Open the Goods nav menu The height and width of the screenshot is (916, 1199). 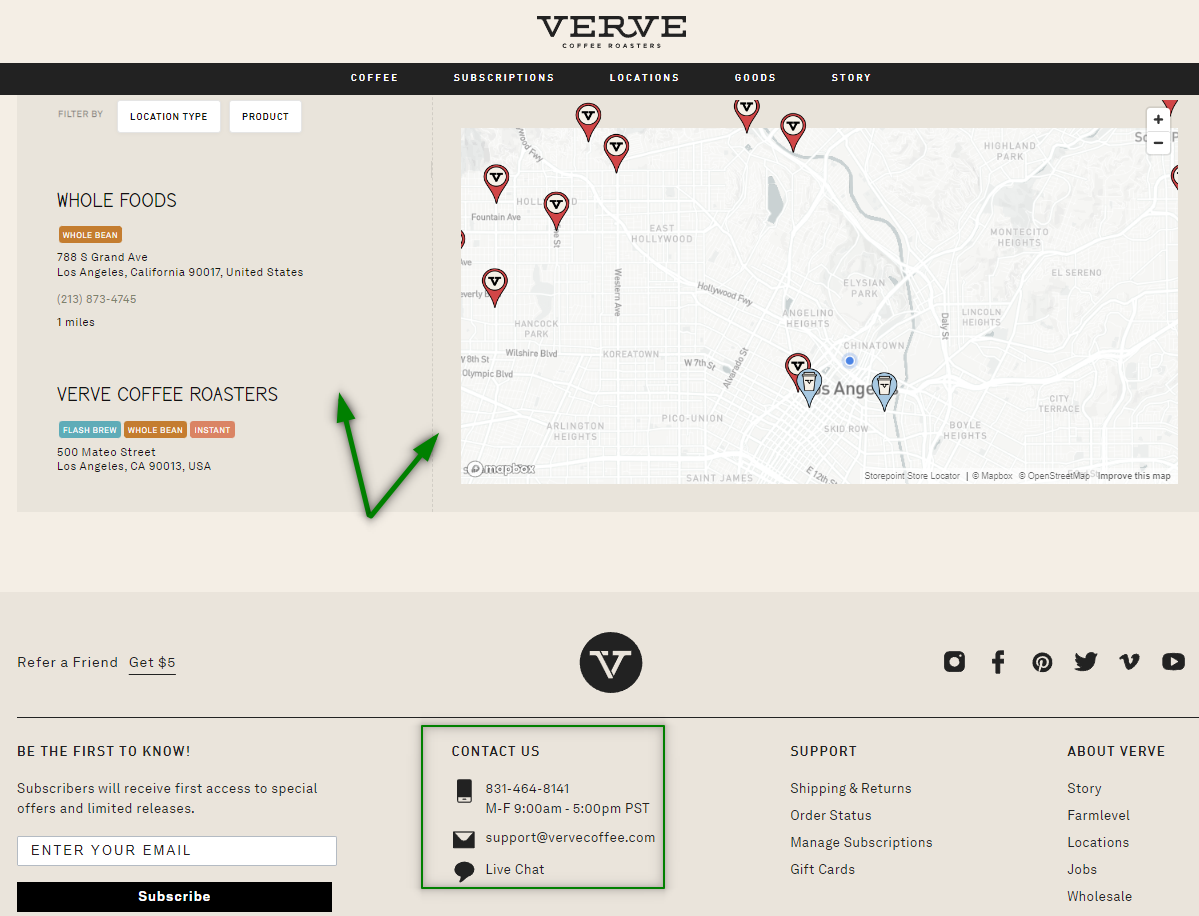755,78
